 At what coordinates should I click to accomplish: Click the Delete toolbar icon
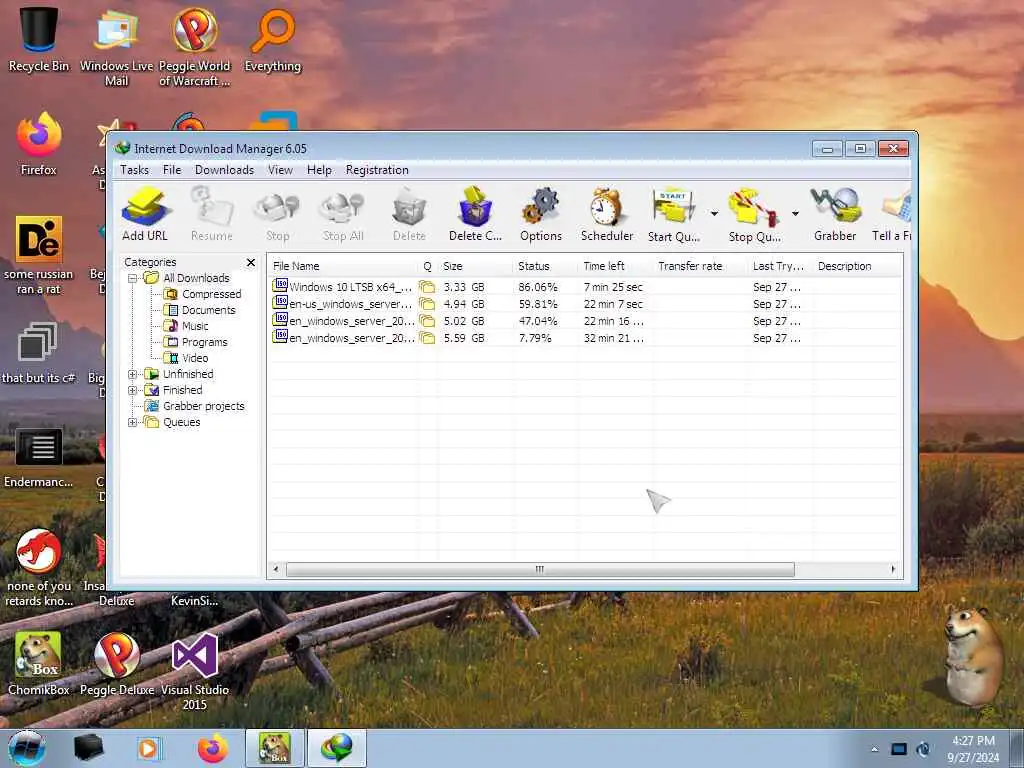point(409,214)
